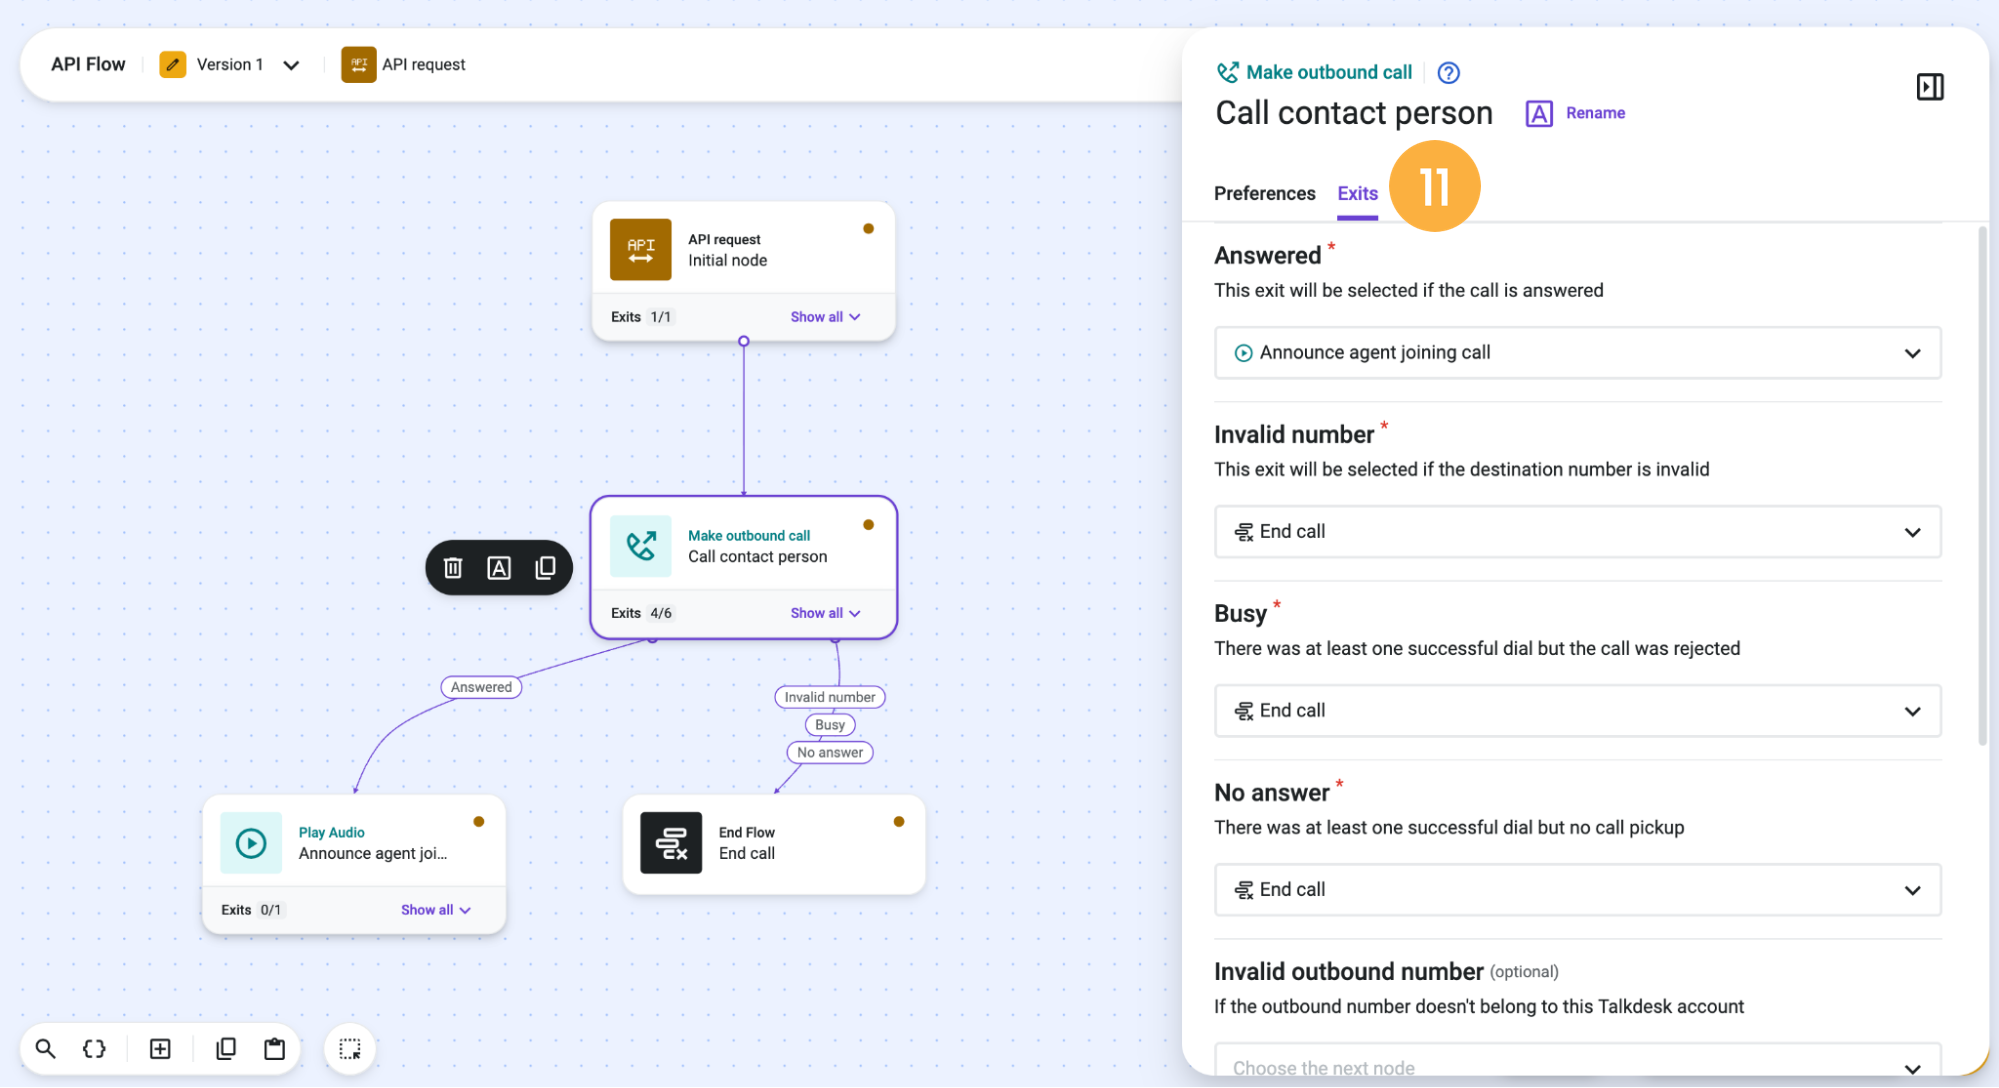Viewport: 1999px width, 1088px height.
Task: Click the copy icon in bottom toolbar
Action: (x=226, y=1048)
